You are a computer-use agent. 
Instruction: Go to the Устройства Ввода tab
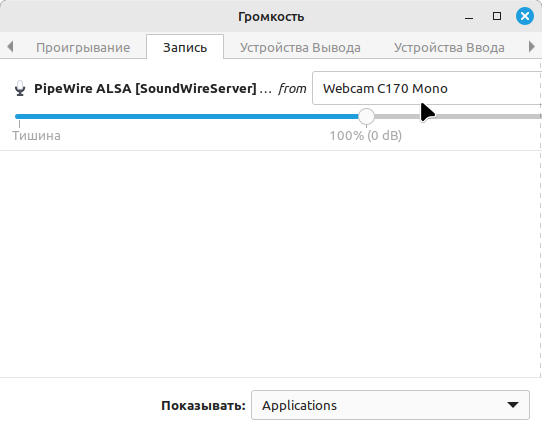(449, 47)
